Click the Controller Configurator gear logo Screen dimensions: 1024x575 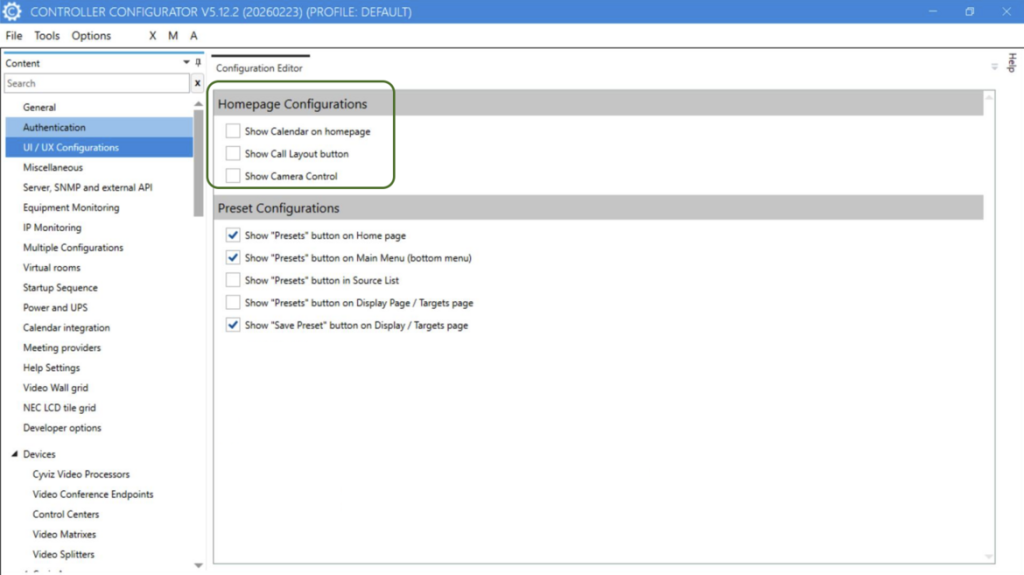tap(14, 12)
